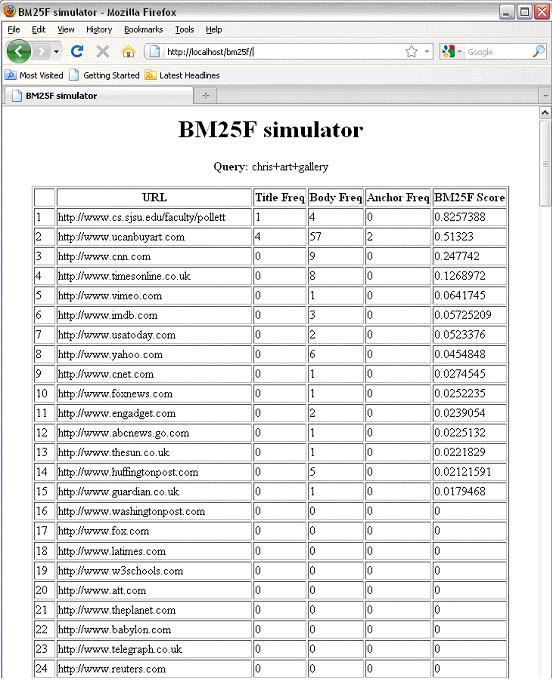This screenshot has height=681, width=552.
Task: Click the www.yahoo.com URL cell
Action: coord(154,354)
